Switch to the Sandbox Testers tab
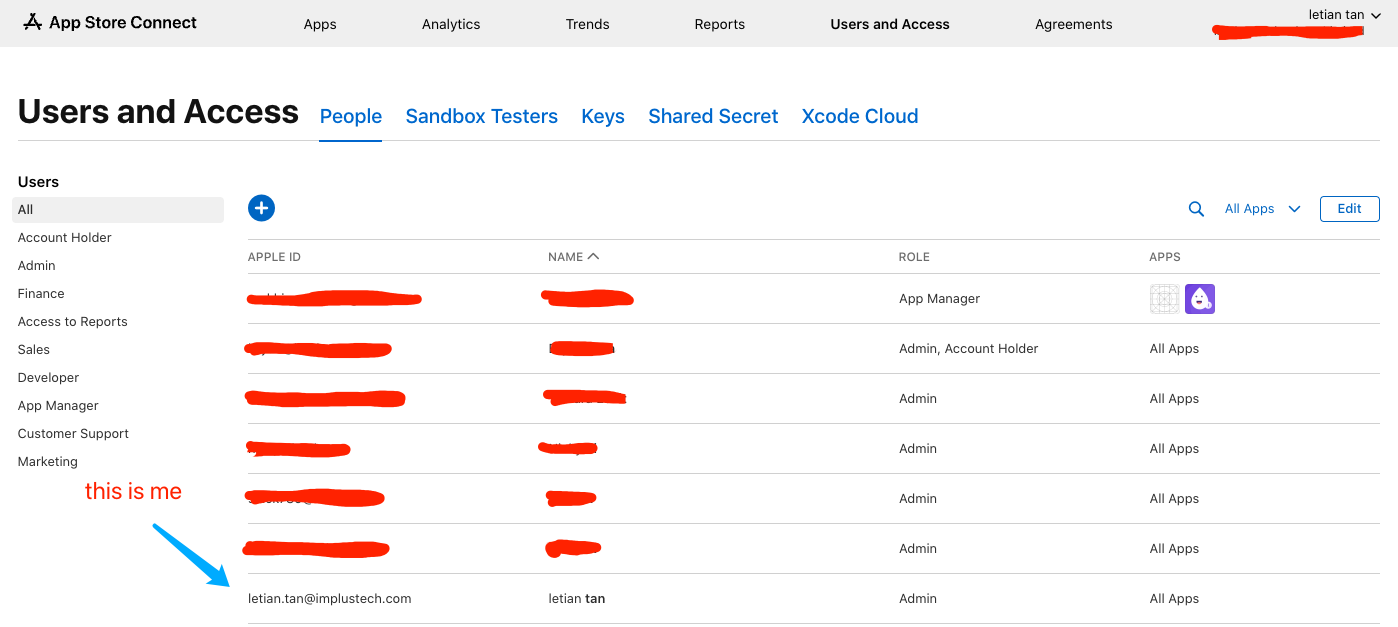Screen dimensions: 1398x627 (482, 116)
